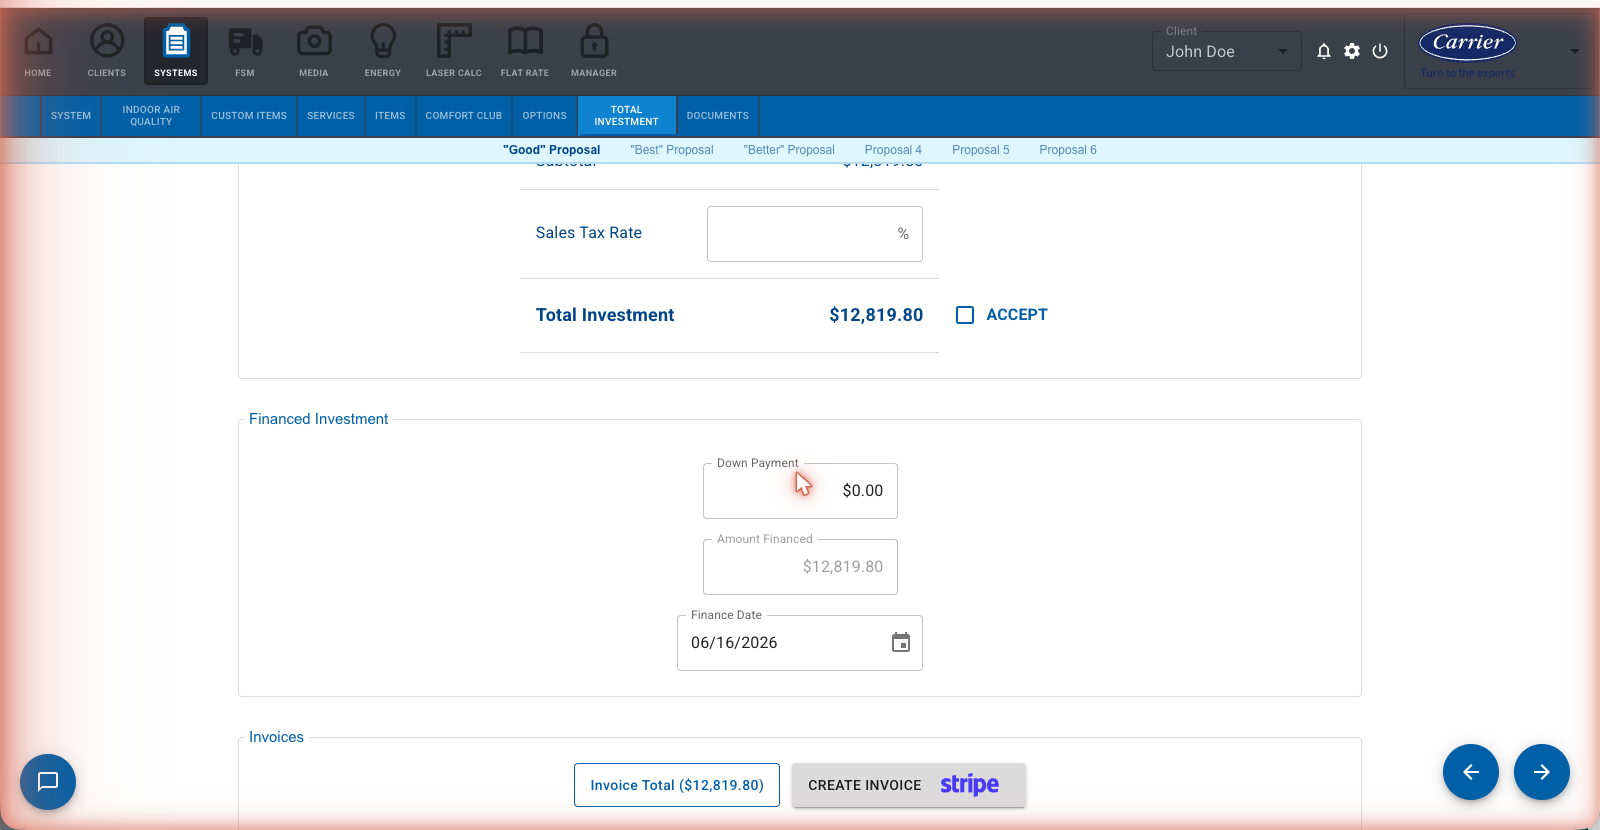Click the Sales Tax Rate label
This screenshot has height=830, width=1600.
589,233
